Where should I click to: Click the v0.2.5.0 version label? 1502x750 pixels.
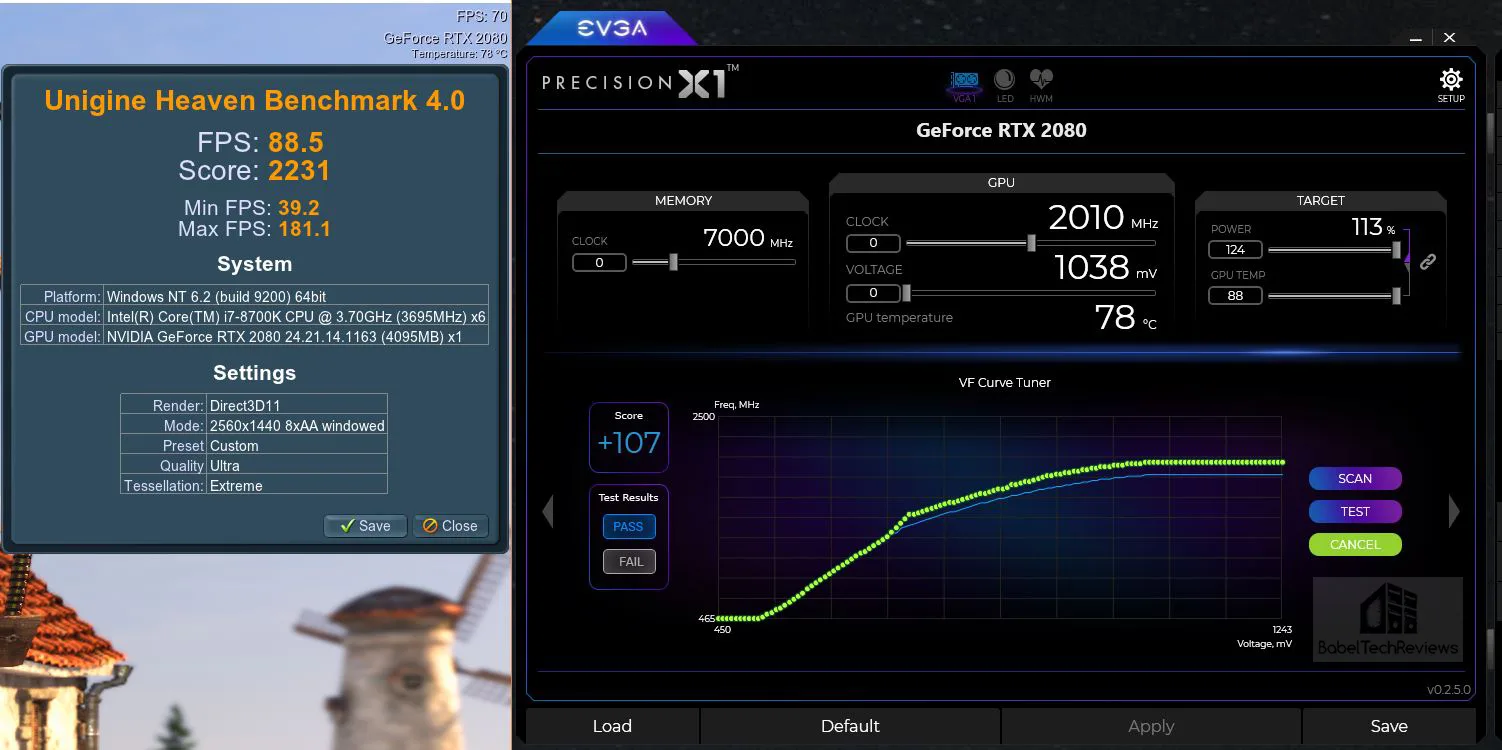(x=1448, y=690)
